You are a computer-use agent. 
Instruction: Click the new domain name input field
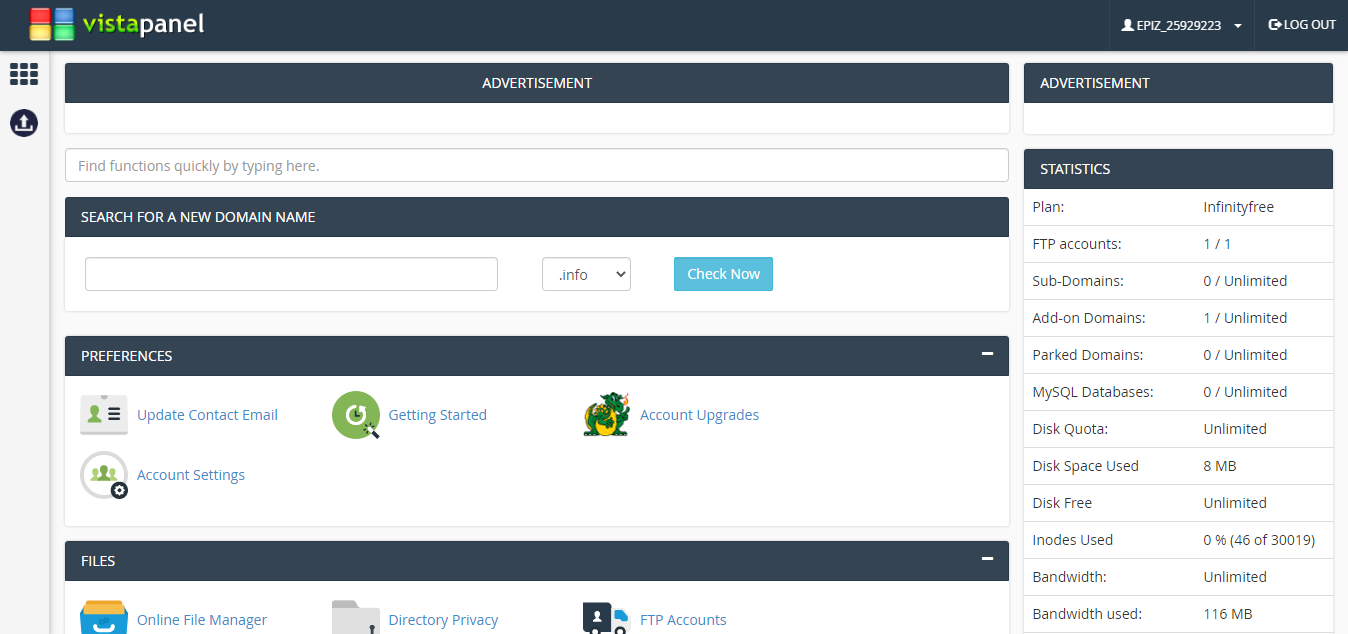pyautogui.click(x=291, y=274)
